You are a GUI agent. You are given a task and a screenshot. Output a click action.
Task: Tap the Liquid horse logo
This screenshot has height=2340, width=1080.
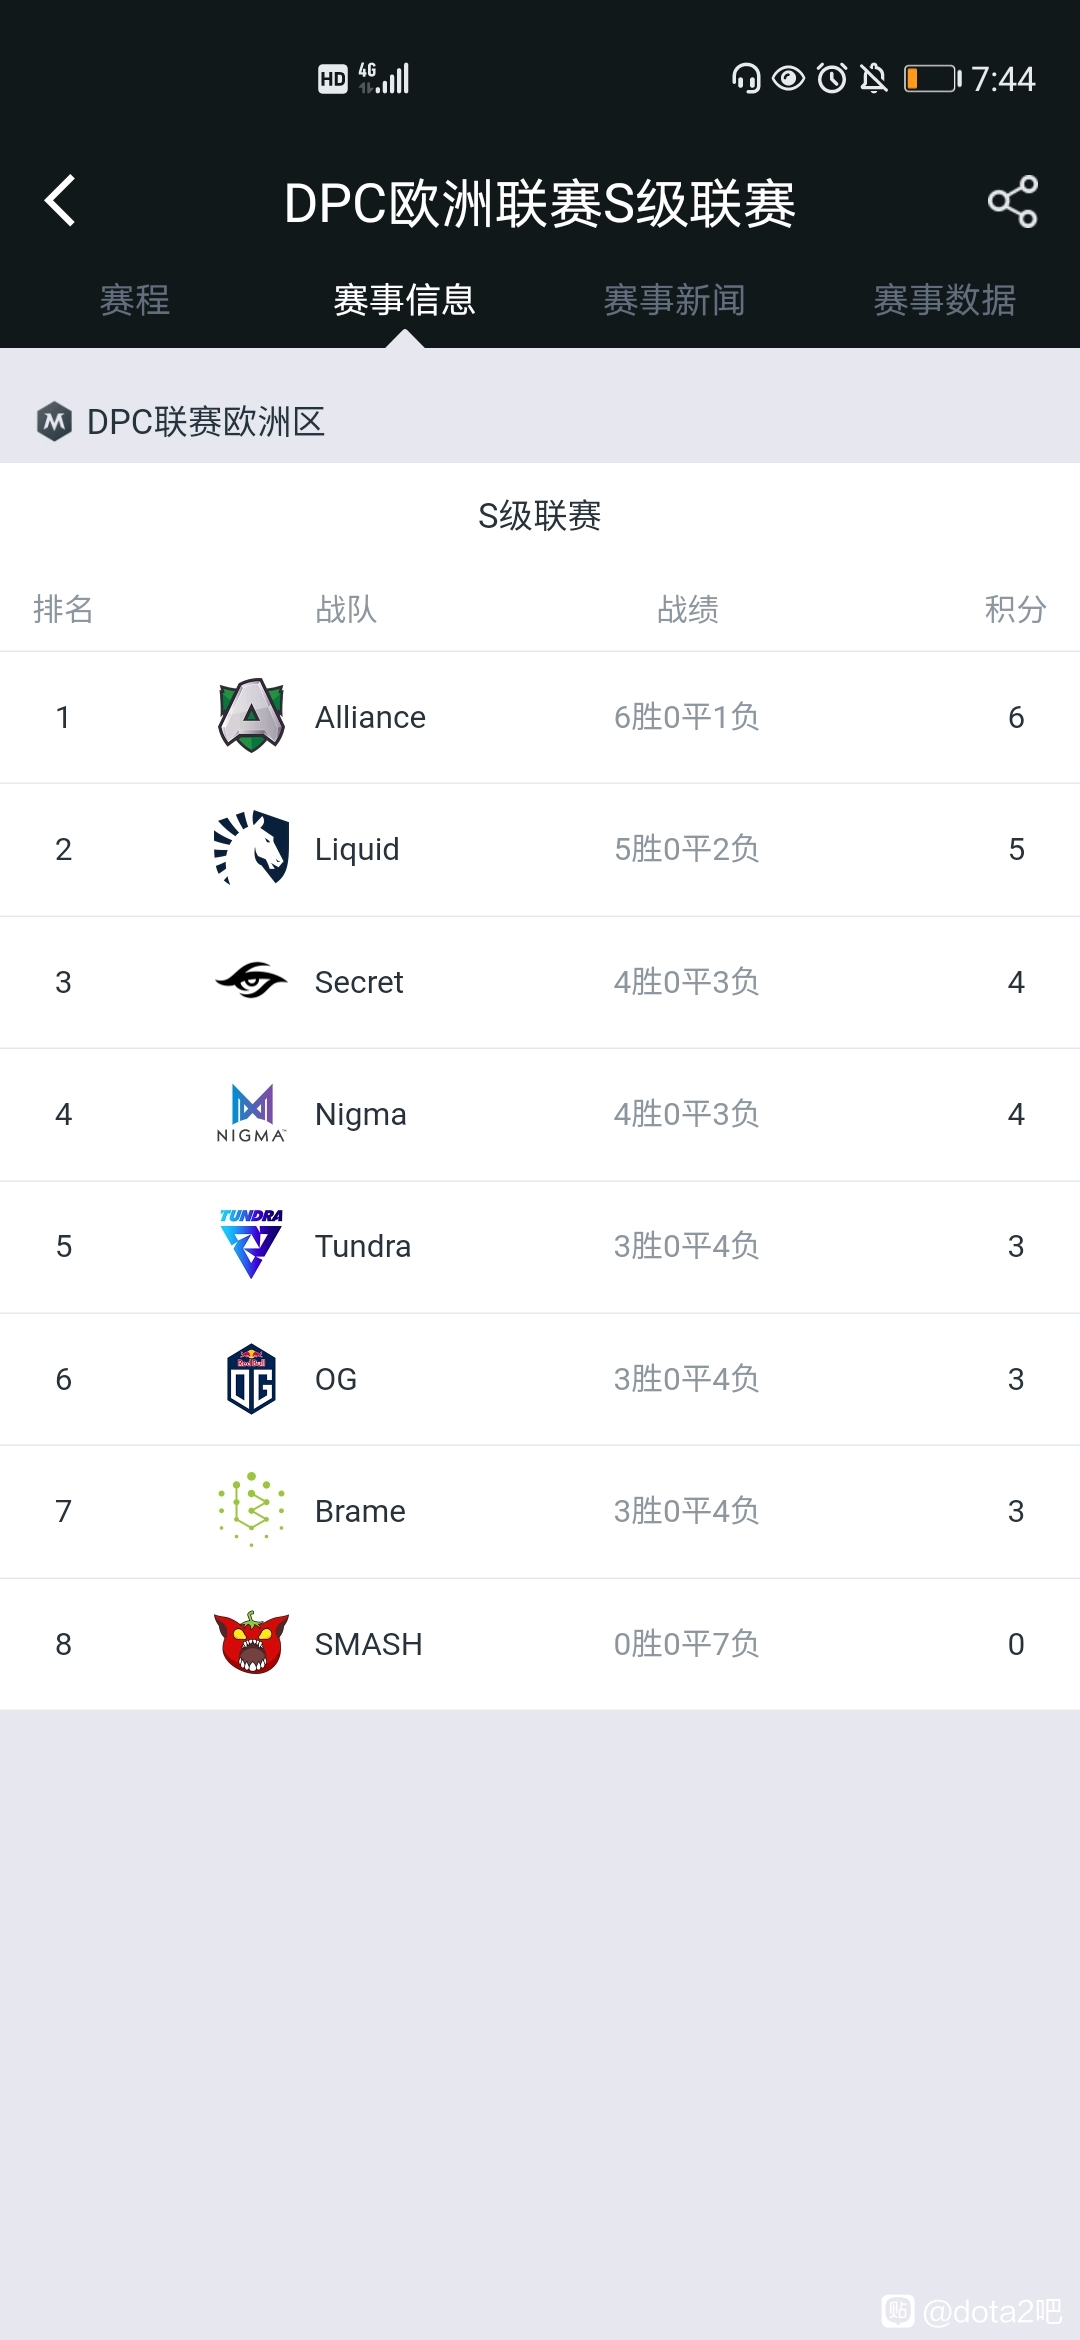[252, 848]
